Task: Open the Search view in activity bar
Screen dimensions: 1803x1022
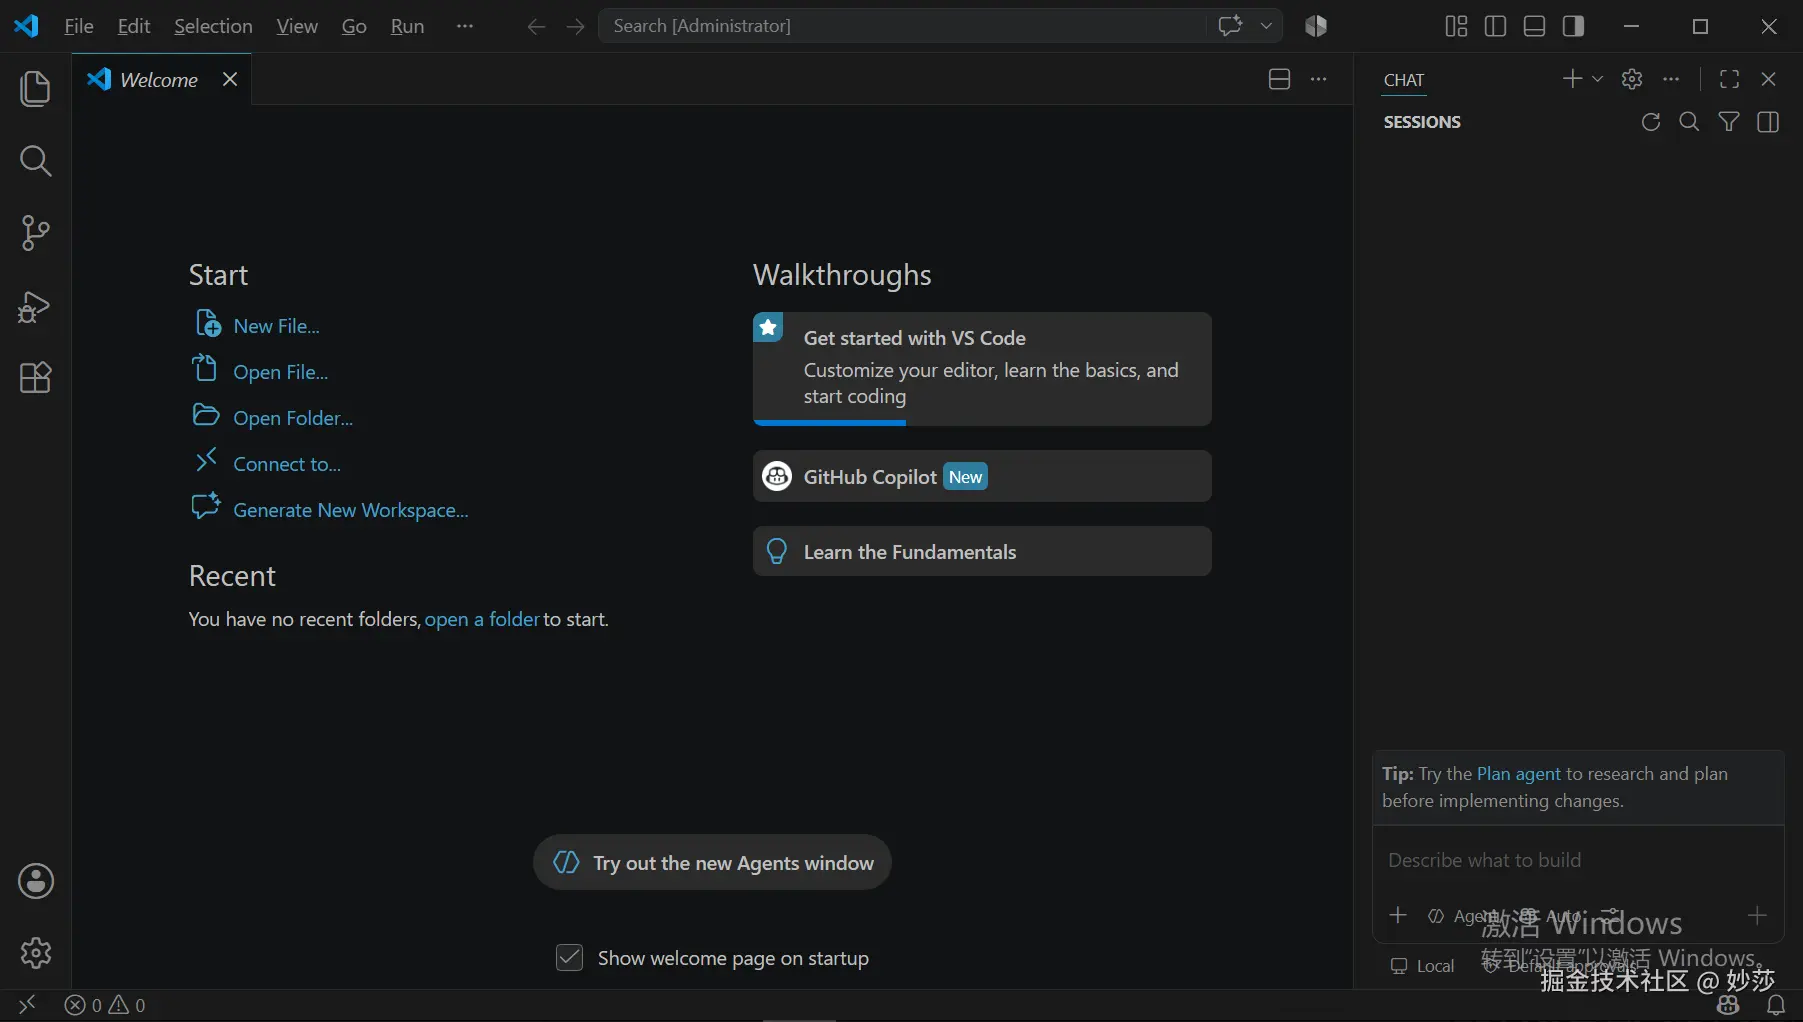Action: point(35,160)
